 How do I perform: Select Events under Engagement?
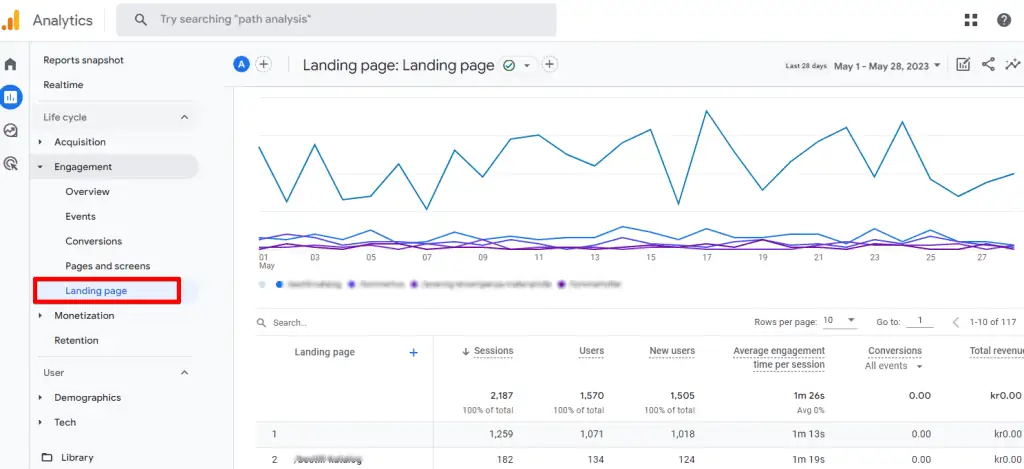[80, 217]
